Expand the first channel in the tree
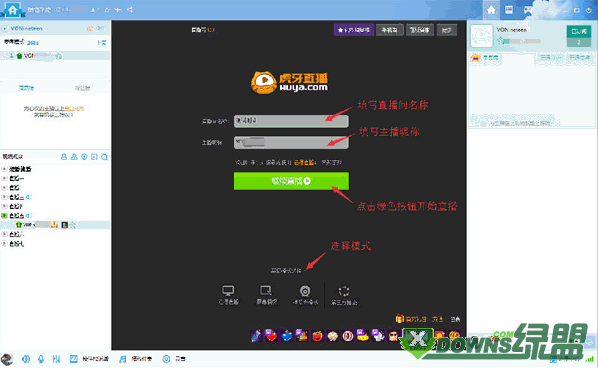598x368 pixels. (x=4, y=169)
